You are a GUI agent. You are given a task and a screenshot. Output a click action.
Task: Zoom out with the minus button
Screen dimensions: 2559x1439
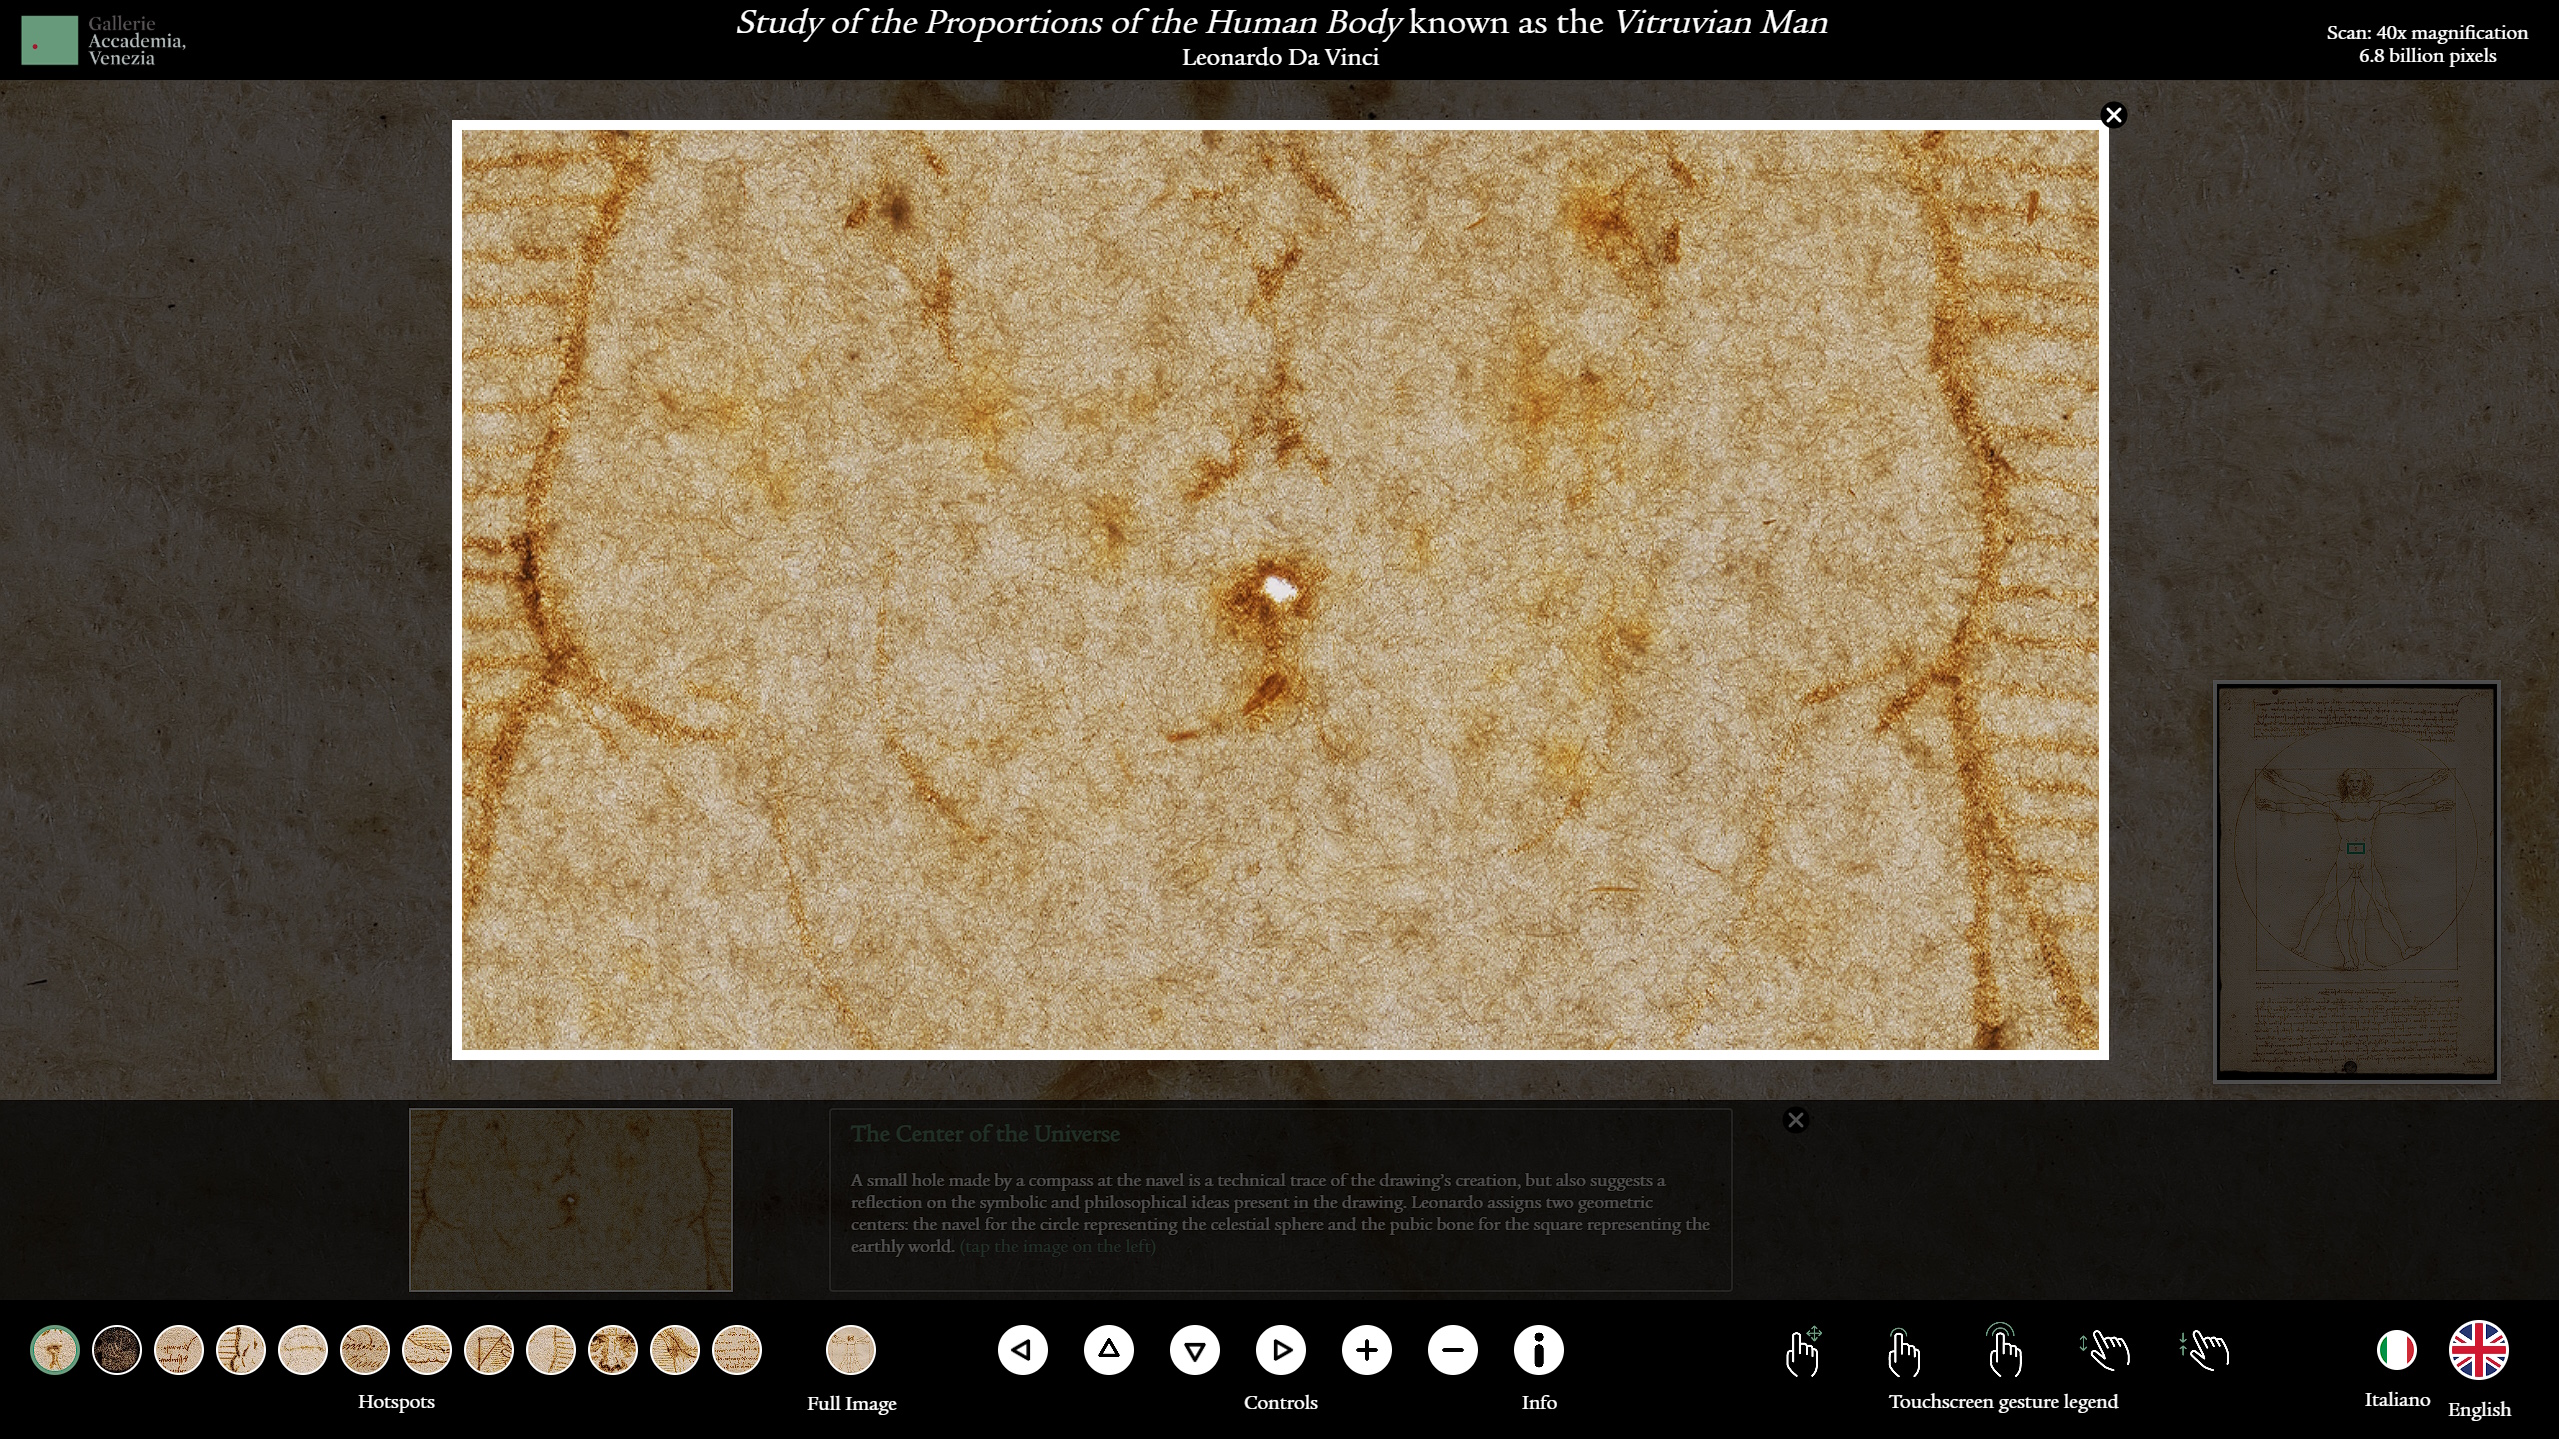point(1452,1350)
